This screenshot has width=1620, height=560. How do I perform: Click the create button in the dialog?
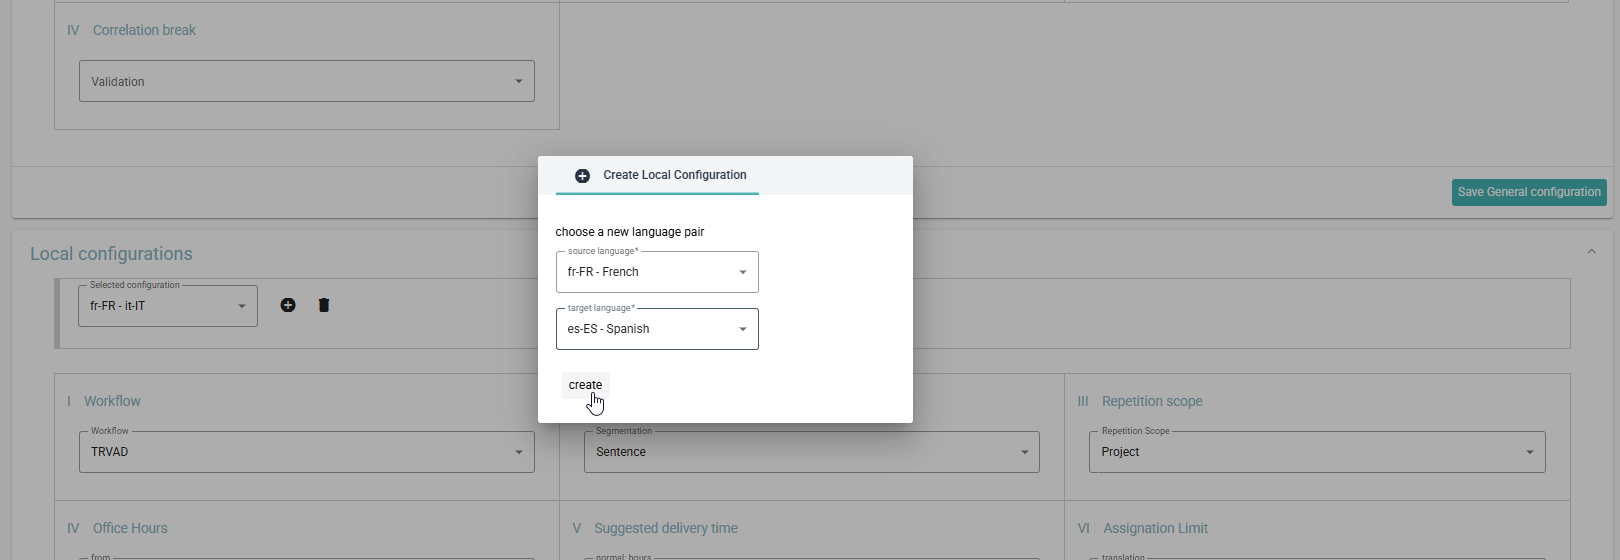pos(585,385)
